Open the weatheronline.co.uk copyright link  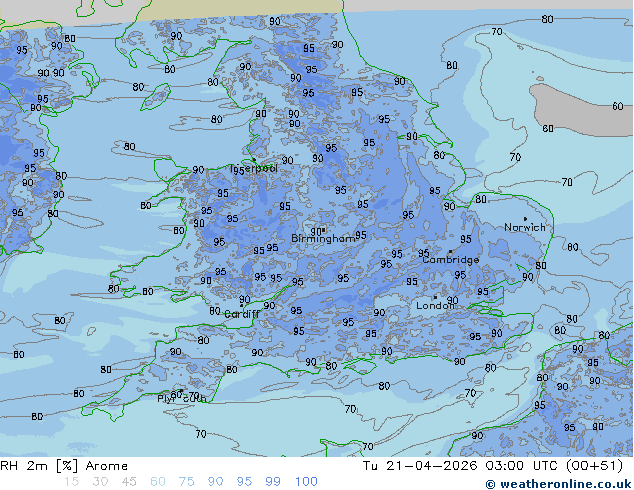[558, 484]
